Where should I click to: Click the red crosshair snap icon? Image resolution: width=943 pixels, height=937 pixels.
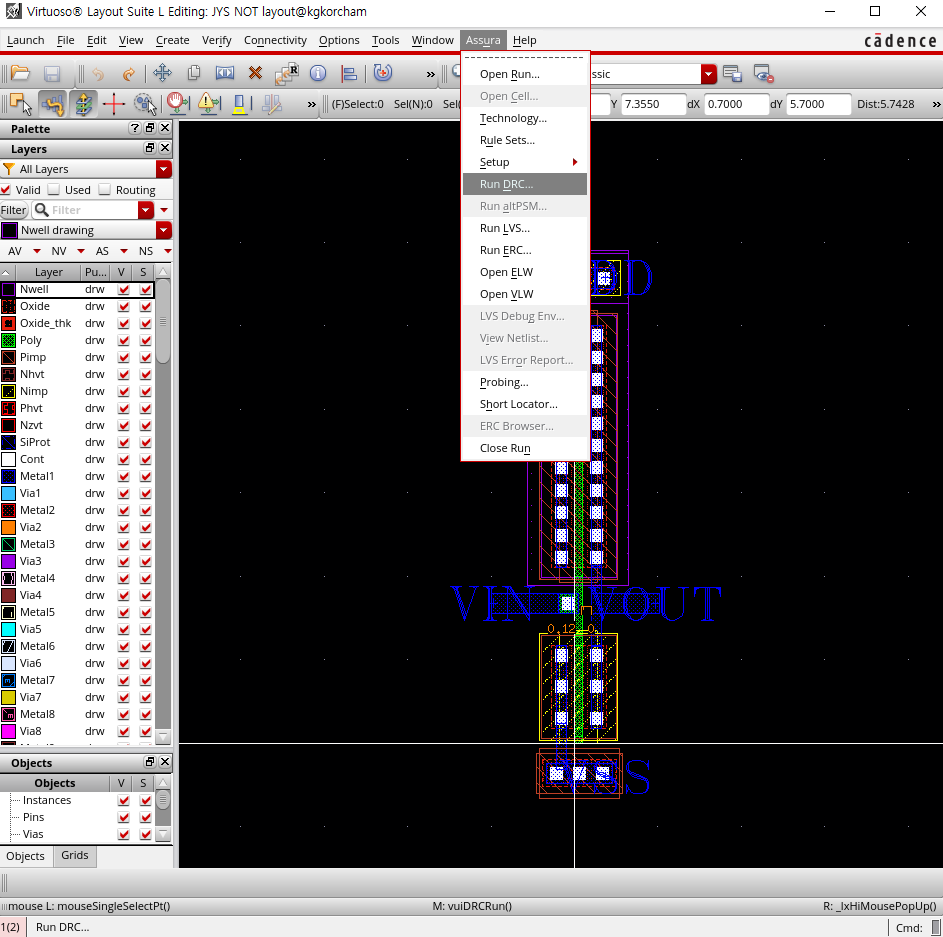coord(114,103)
